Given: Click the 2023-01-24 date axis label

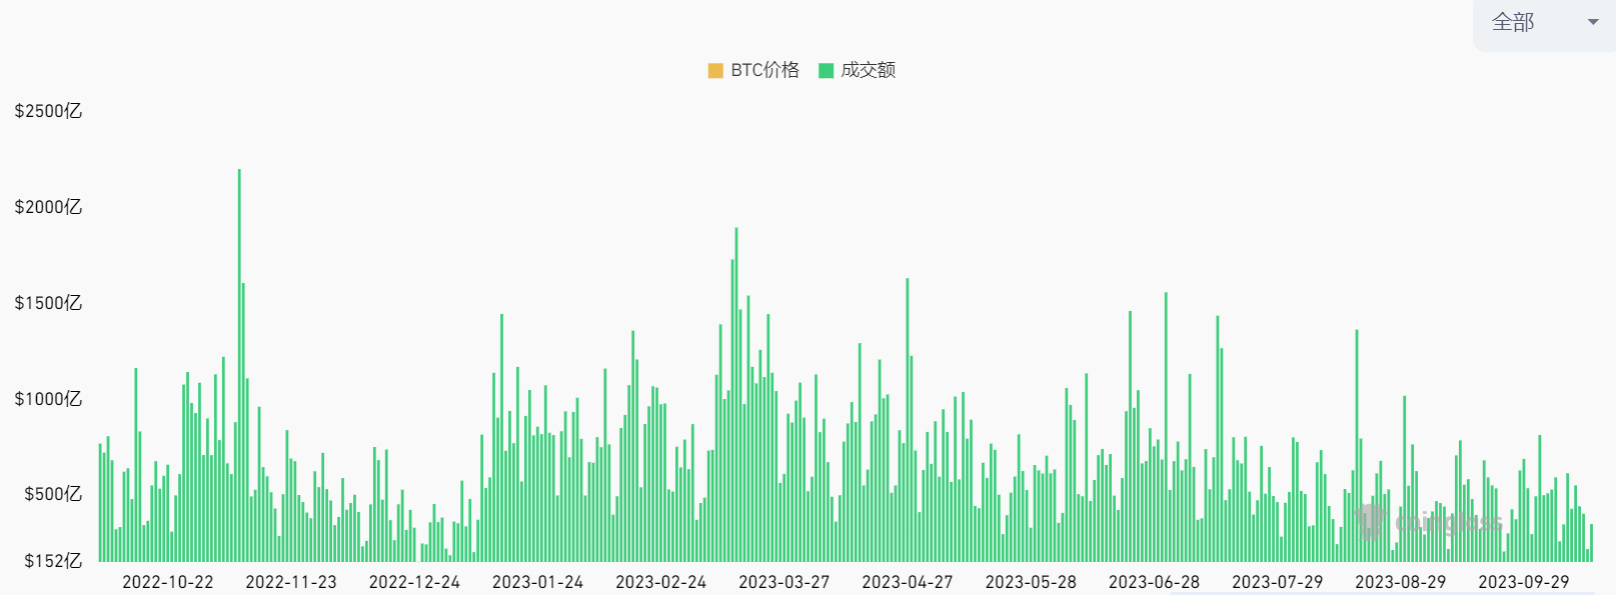Looking at the screenshot, I should tap(537, 582).
